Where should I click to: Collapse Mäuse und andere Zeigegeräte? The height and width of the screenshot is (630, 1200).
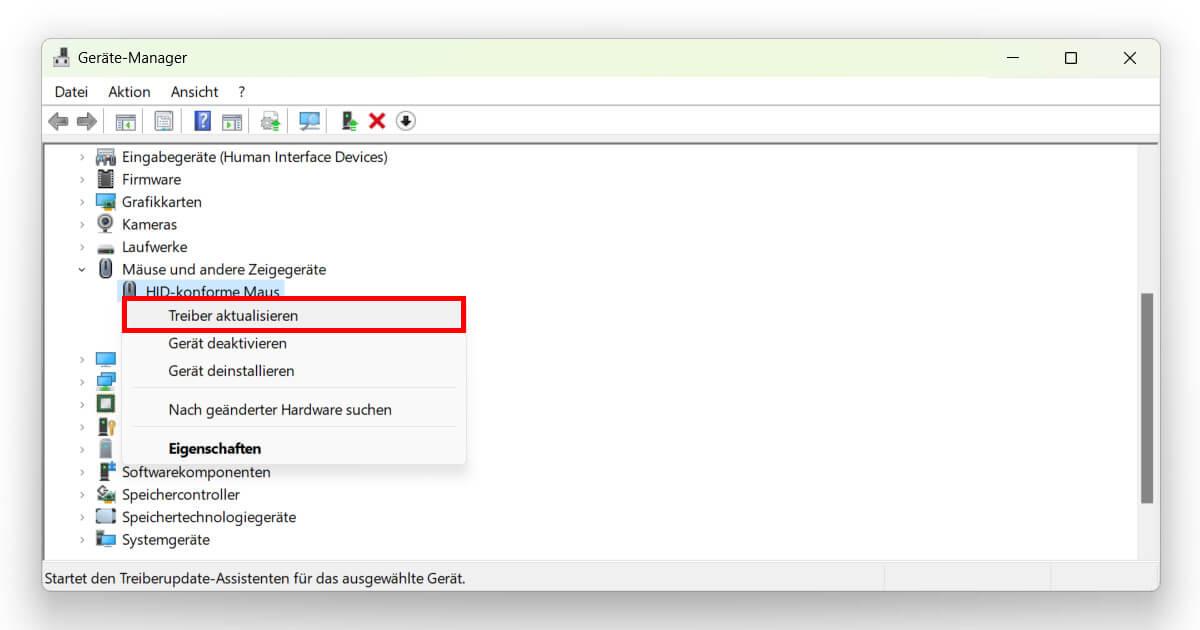(x=82, y=269)
